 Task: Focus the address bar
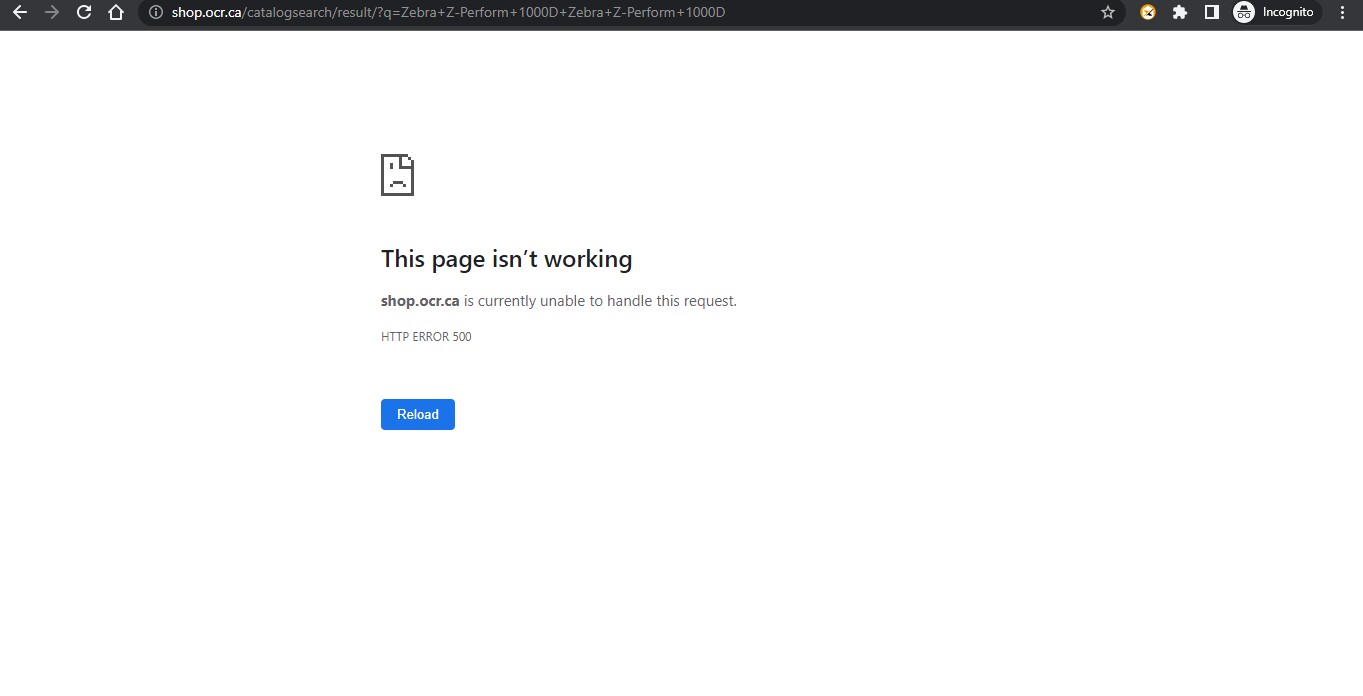[600, 12]
